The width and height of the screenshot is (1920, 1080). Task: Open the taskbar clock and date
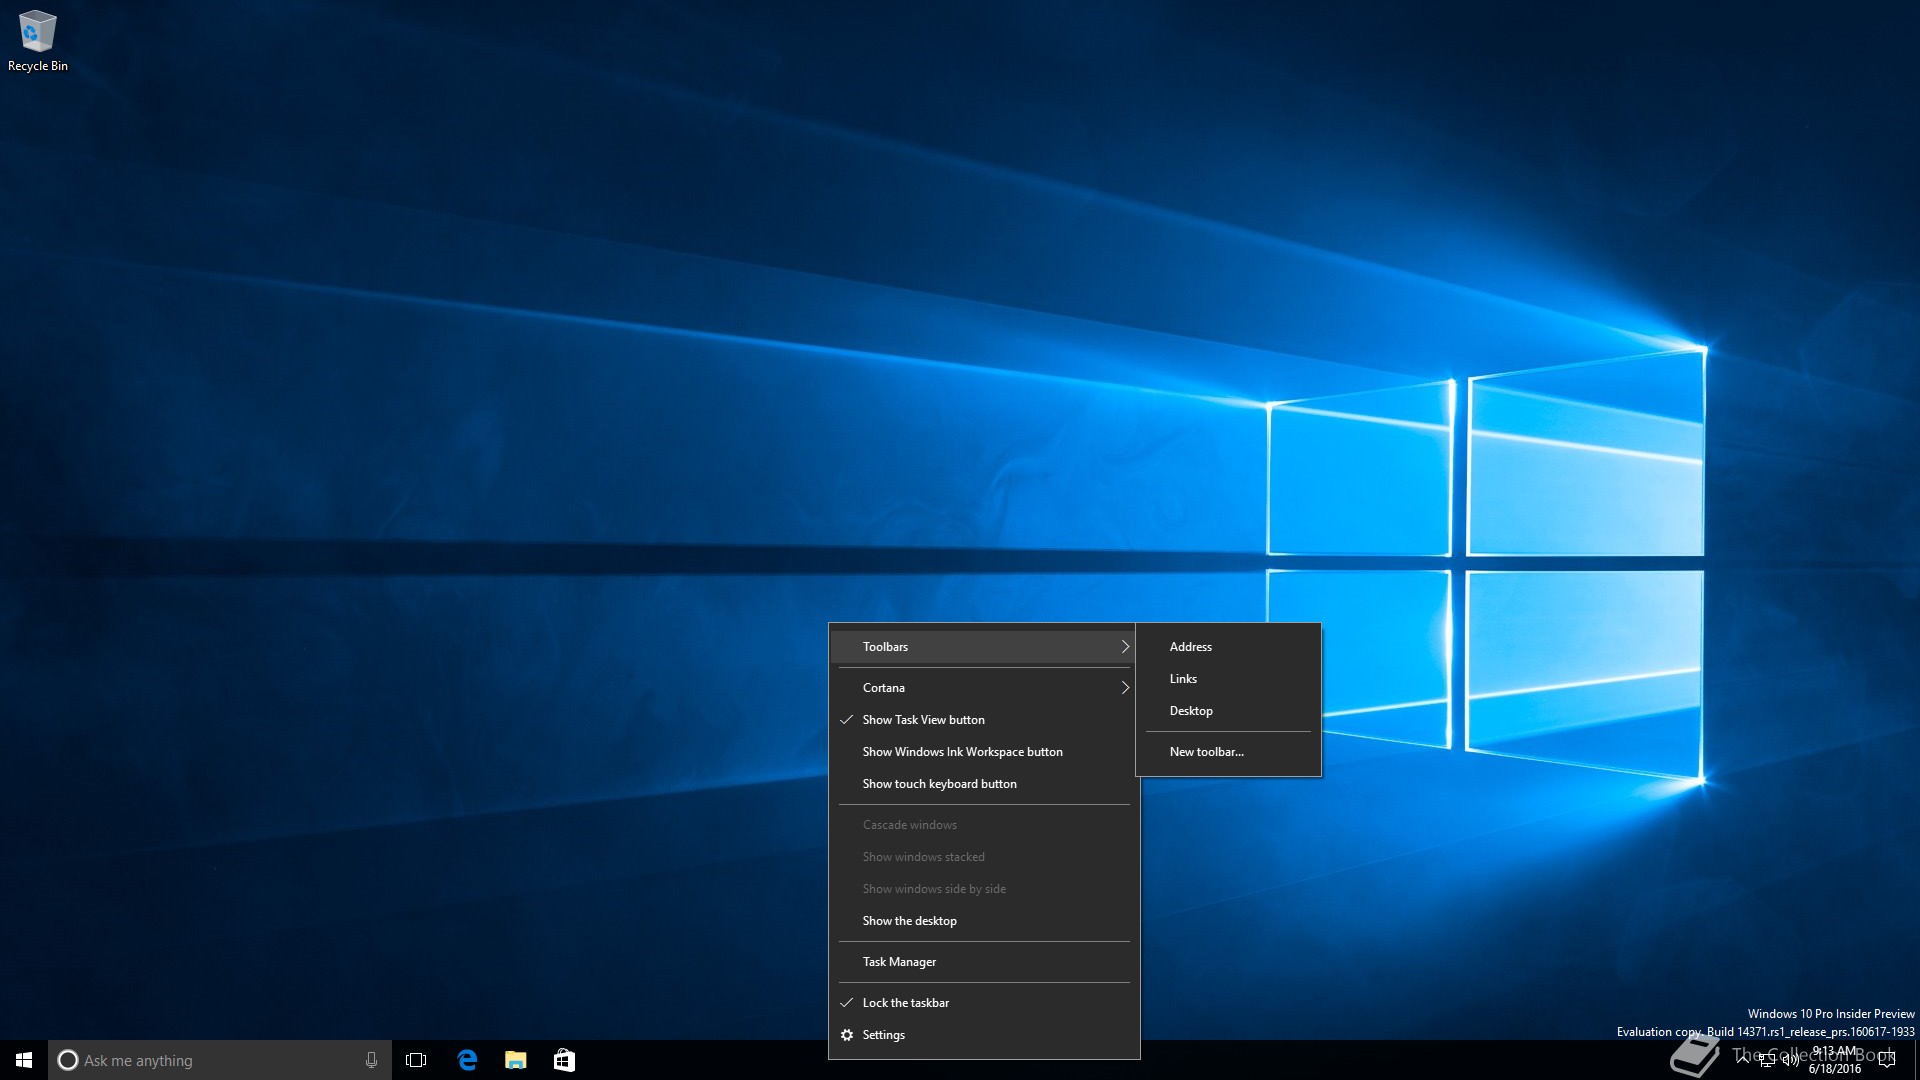1835,1060
